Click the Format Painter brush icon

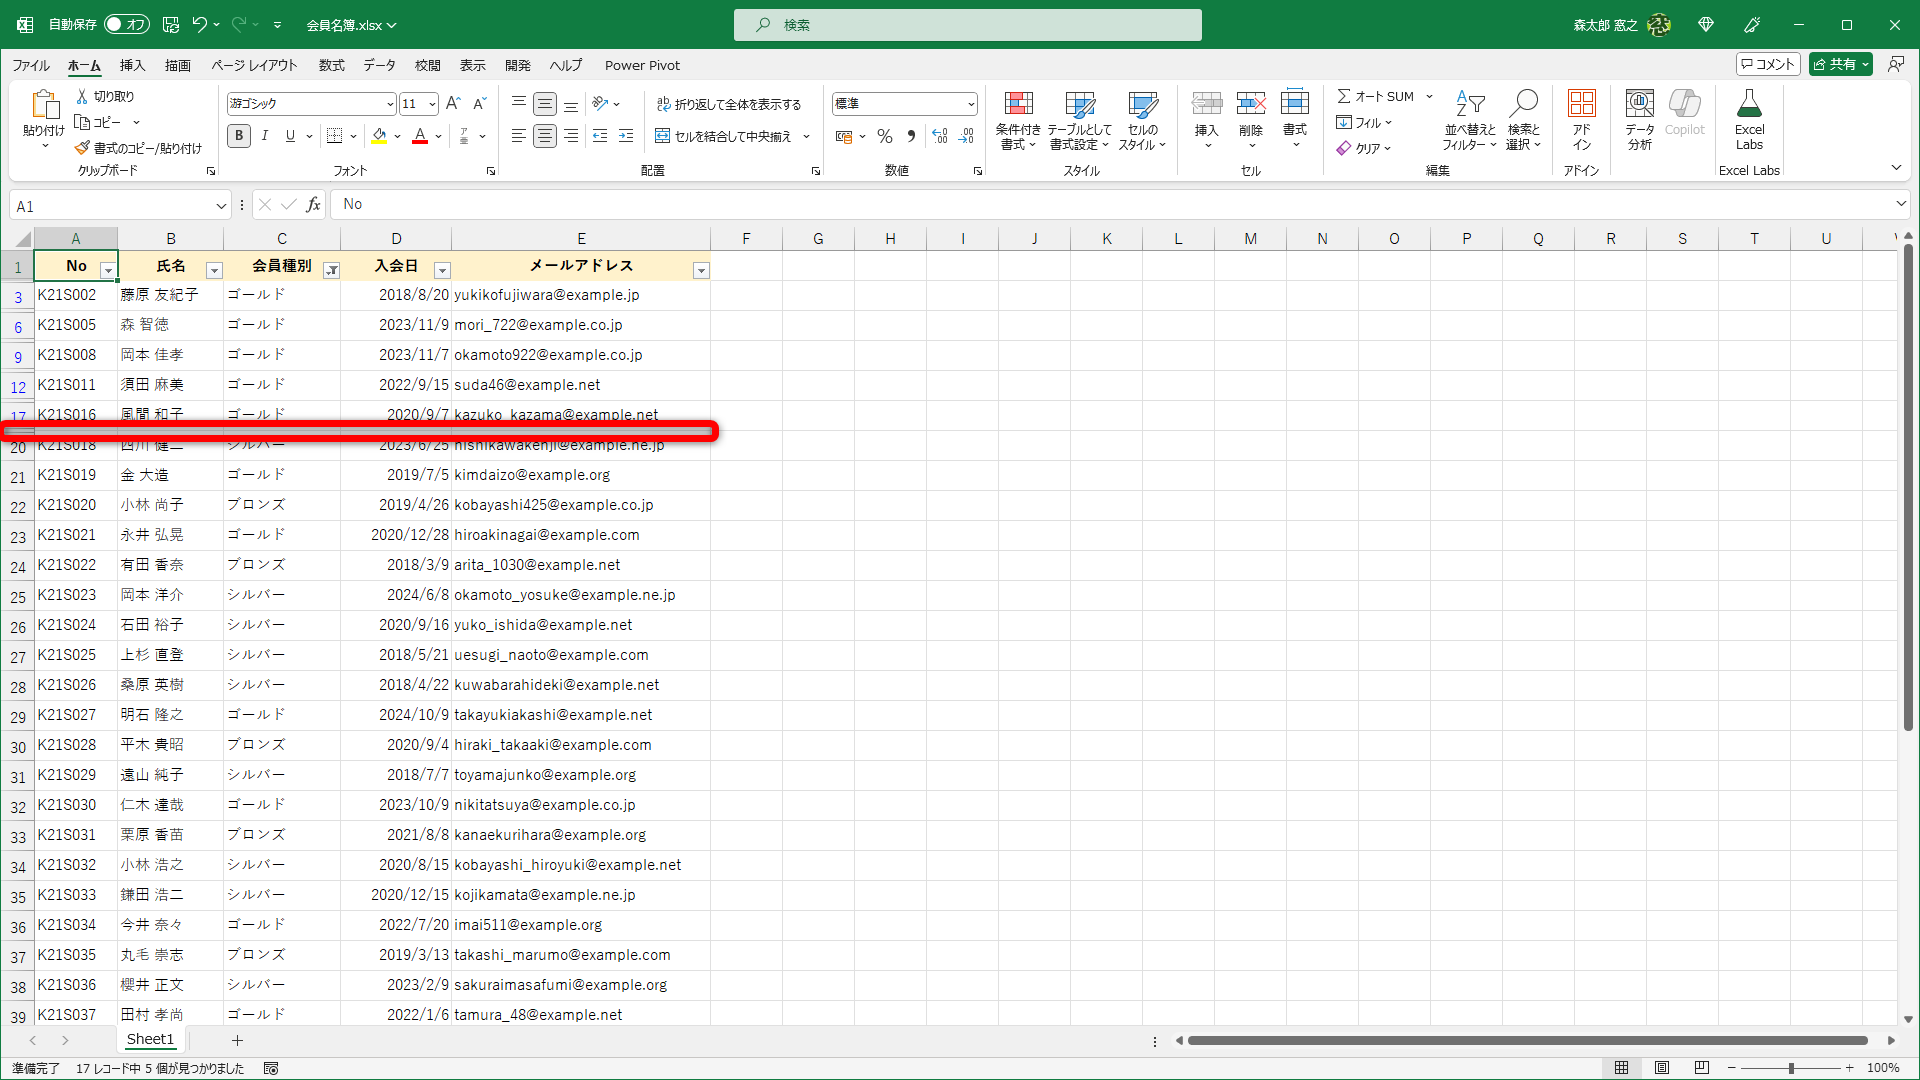(x=82, y=148)
